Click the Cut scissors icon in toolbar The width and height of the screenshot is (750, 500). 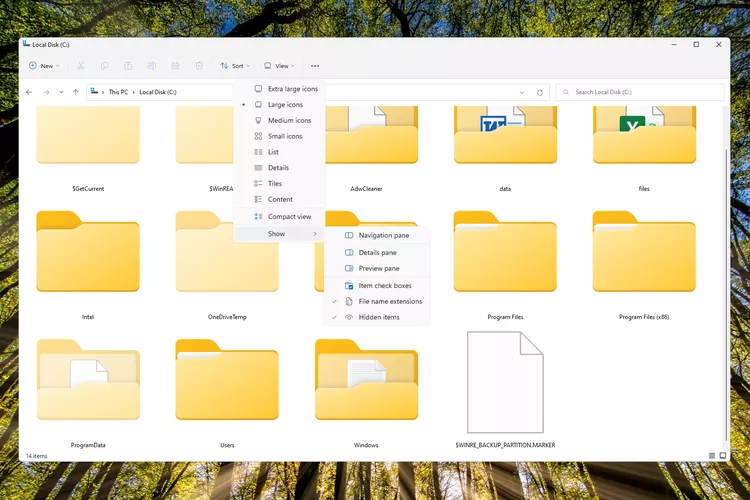pyautogui.click(x=81, y=66)
